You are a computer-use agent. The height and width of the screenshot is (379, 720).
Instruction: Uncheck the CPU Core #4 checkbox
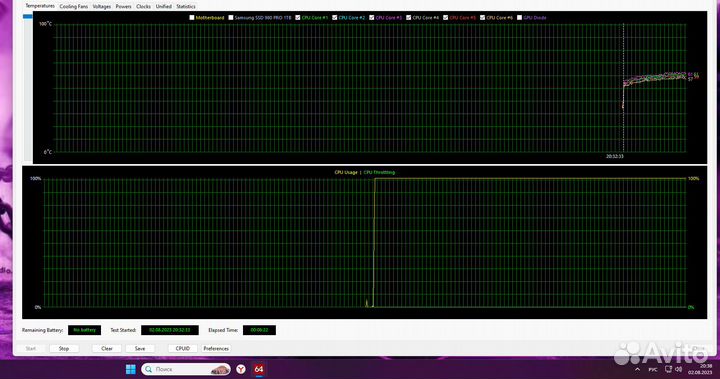(x=408, y=17)
